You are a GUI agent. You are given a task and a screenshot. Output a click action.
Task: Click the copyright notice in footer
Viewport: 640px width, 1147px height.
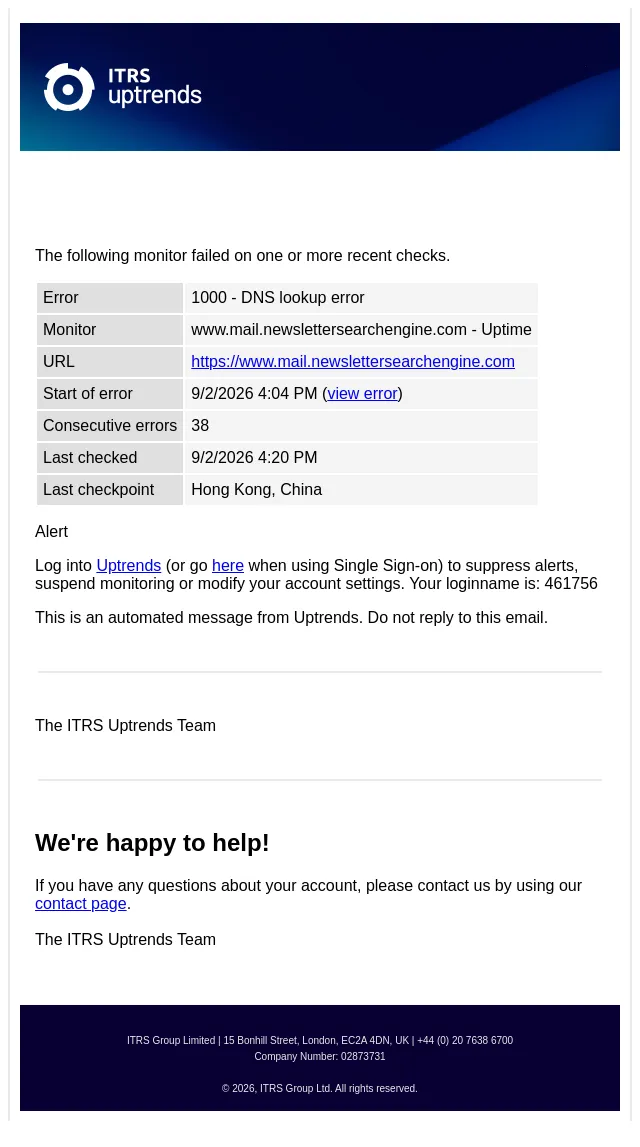pyautogui.click(x=320, y=1088)
